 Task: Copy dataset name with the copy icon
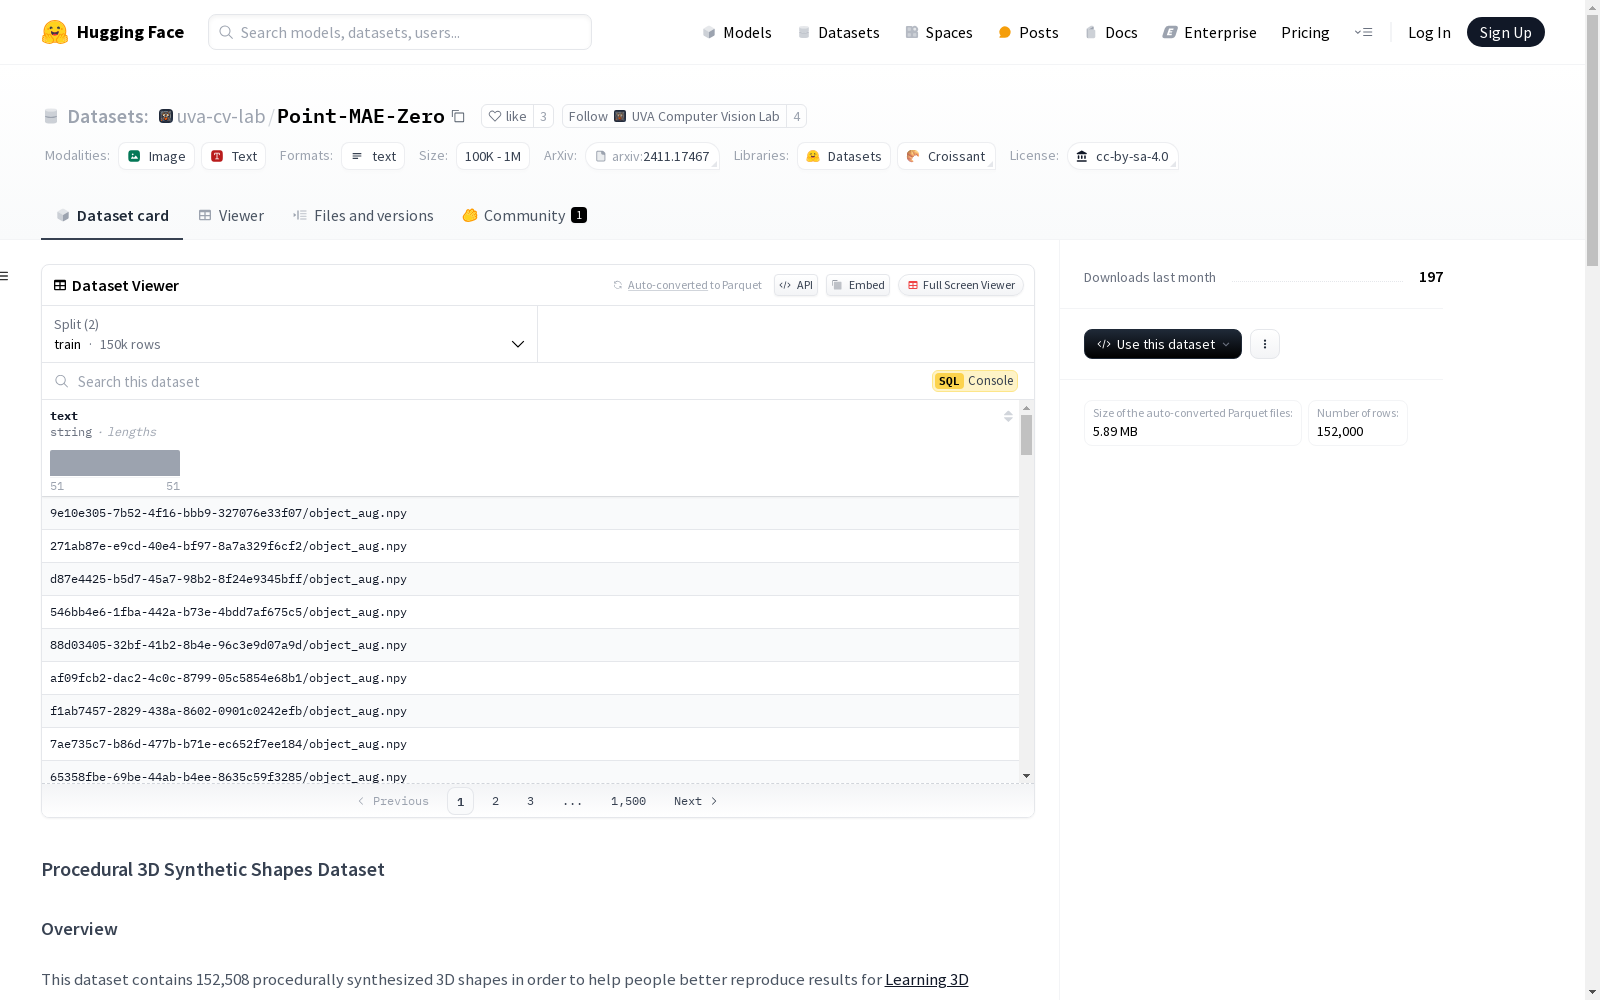click(458, 116)
